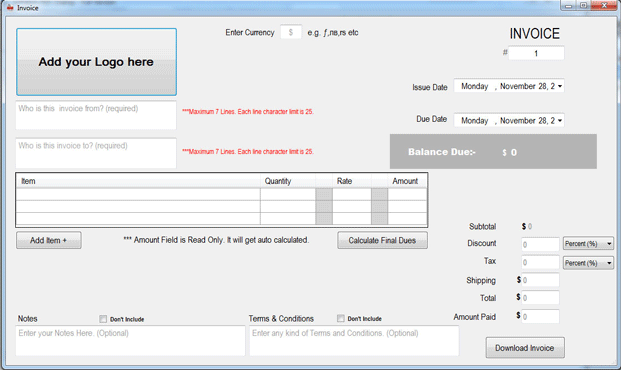This screenshot has width=621, height=370.
Task: Click the Shipping amount field
Action: pos(540,280)
